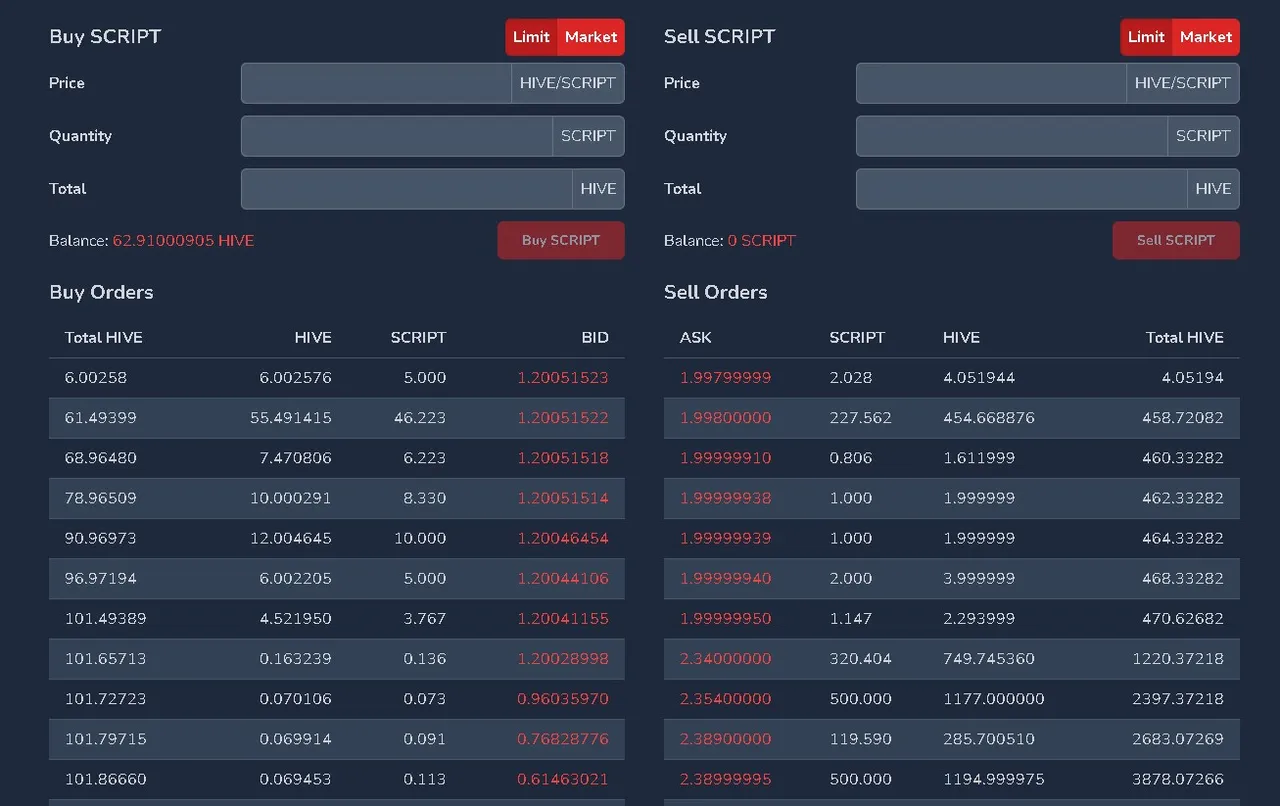Focus the Sell Quantity input field
1280x806 pixels.
click(x=1012, y=136)
